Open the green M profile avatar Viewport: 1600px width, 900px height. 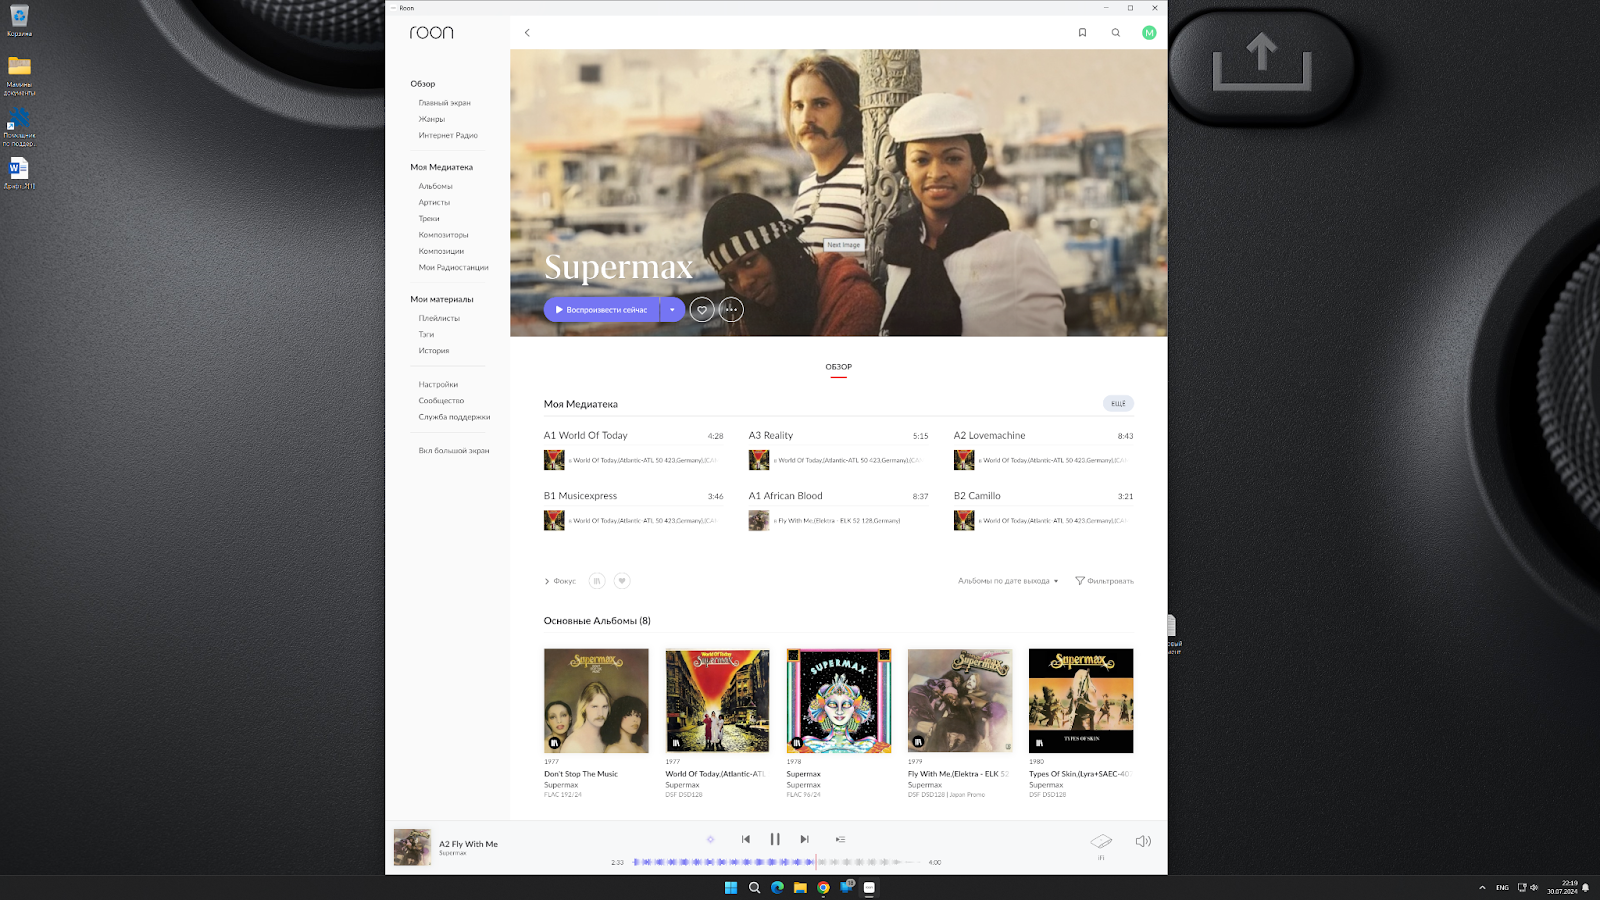1149,33
